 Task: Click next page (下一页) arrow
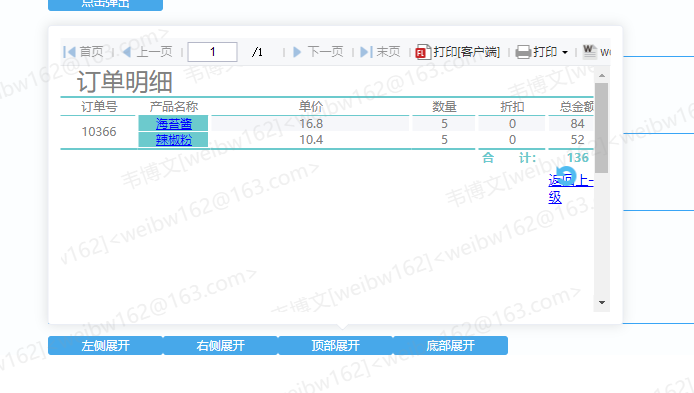[x=297, y=52]
